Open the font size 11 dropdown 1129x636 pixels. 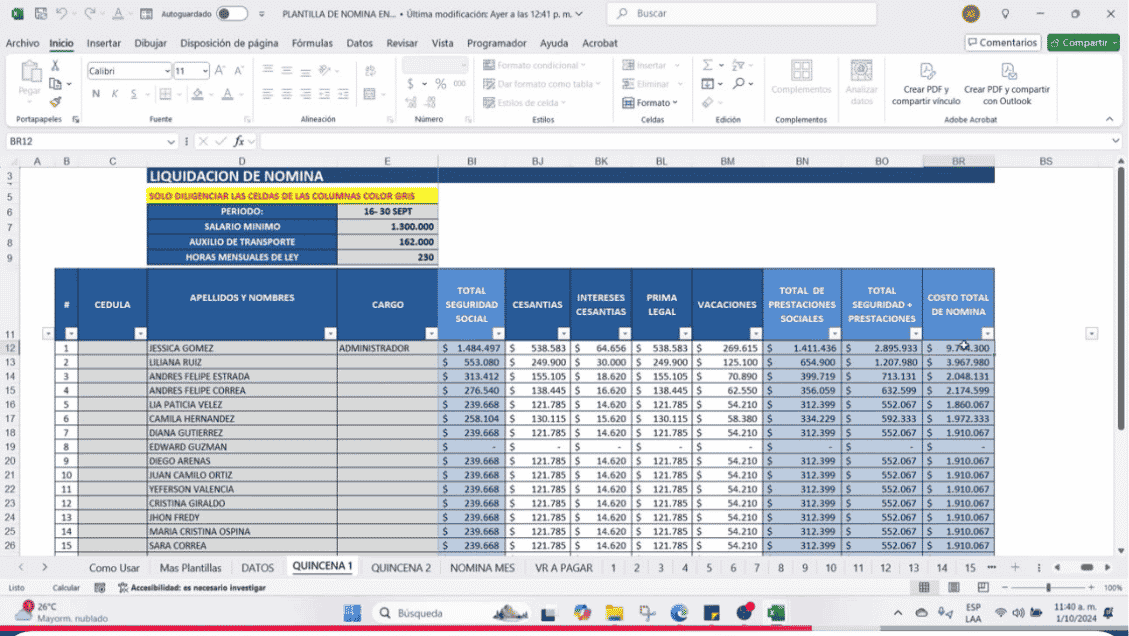(x=205, y=71)
